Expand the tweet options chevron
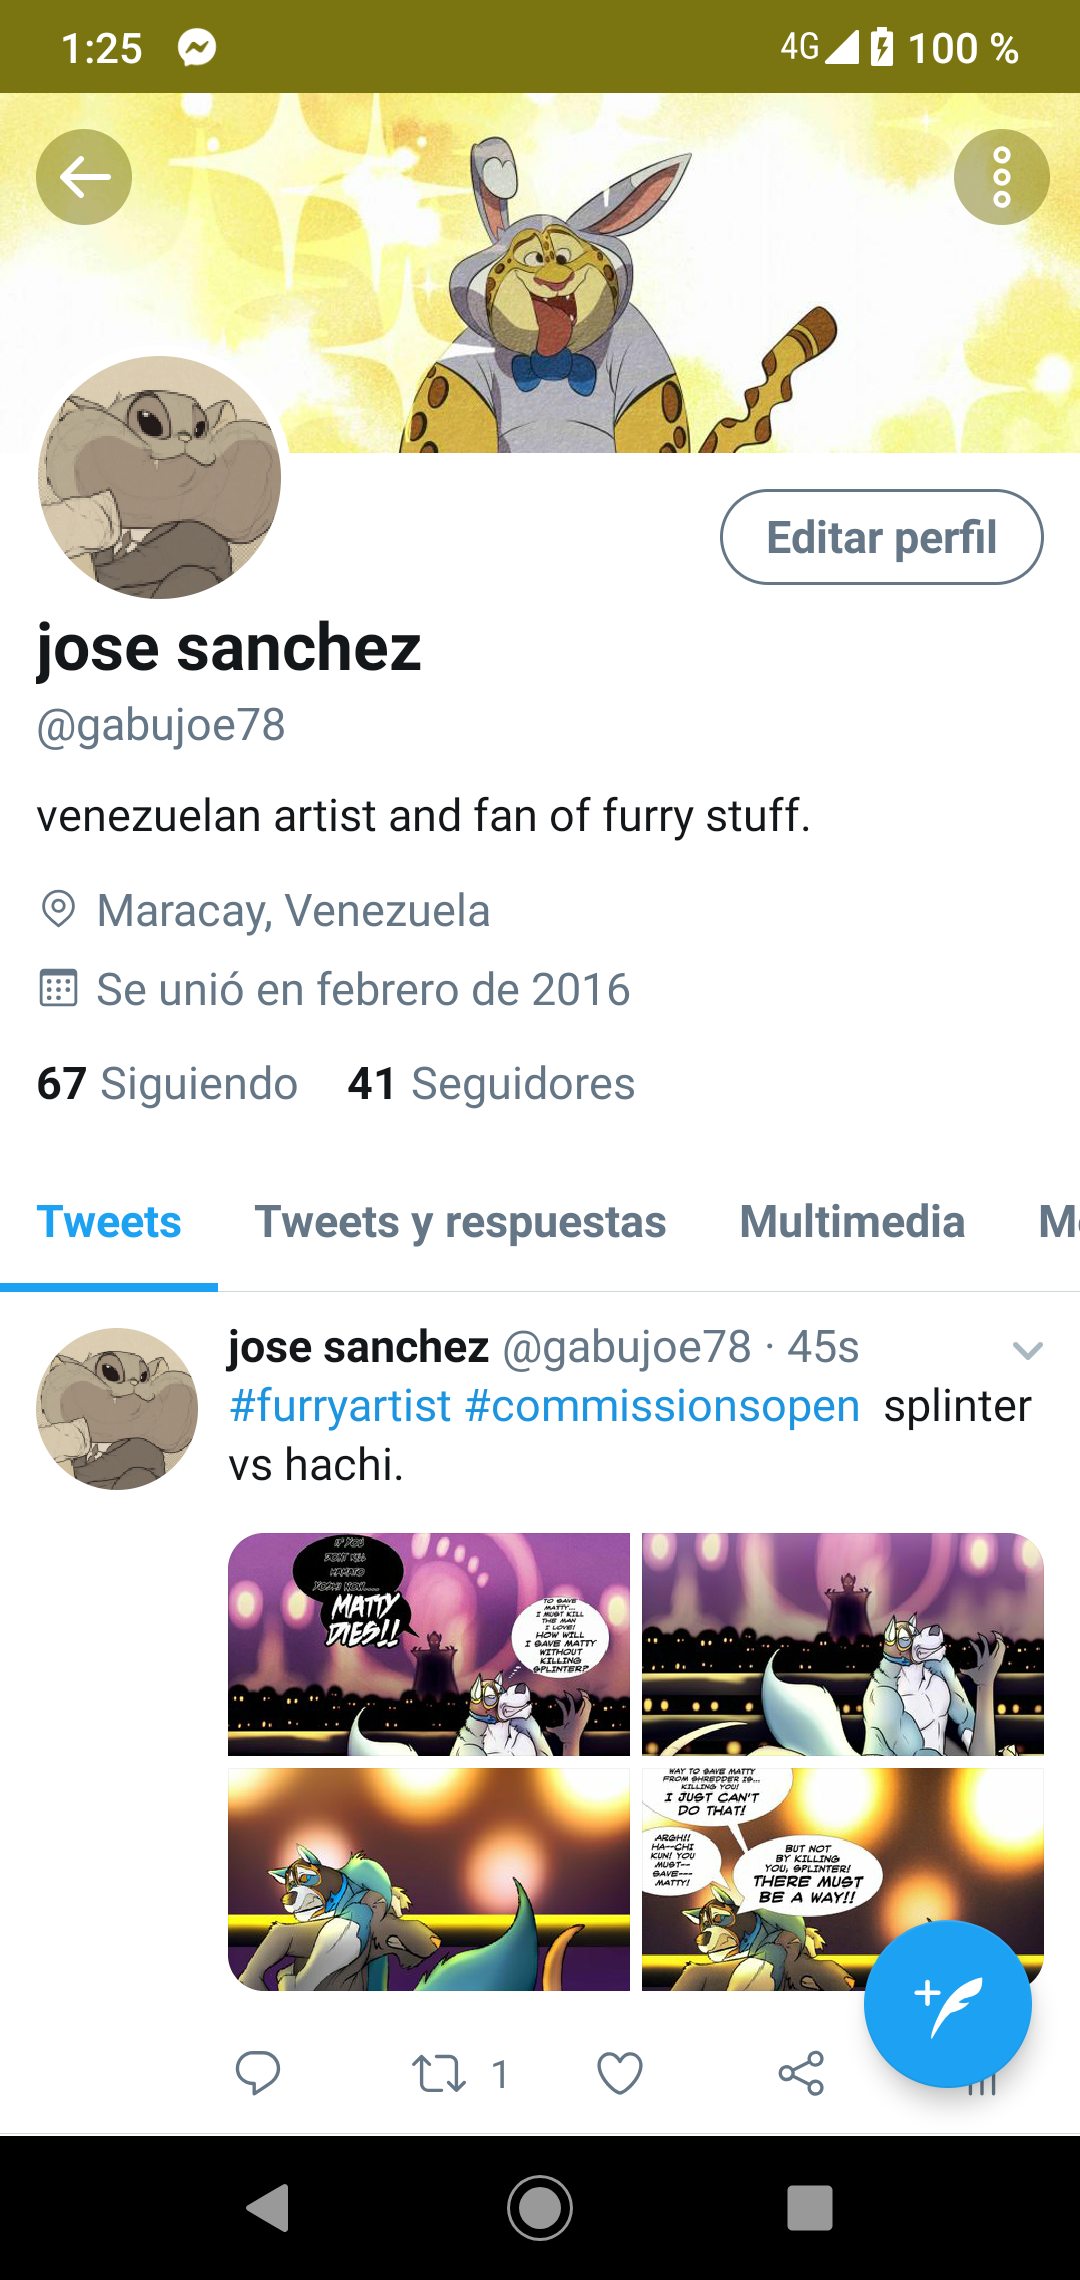 pyautogui.click(x=1027, y=1351)
